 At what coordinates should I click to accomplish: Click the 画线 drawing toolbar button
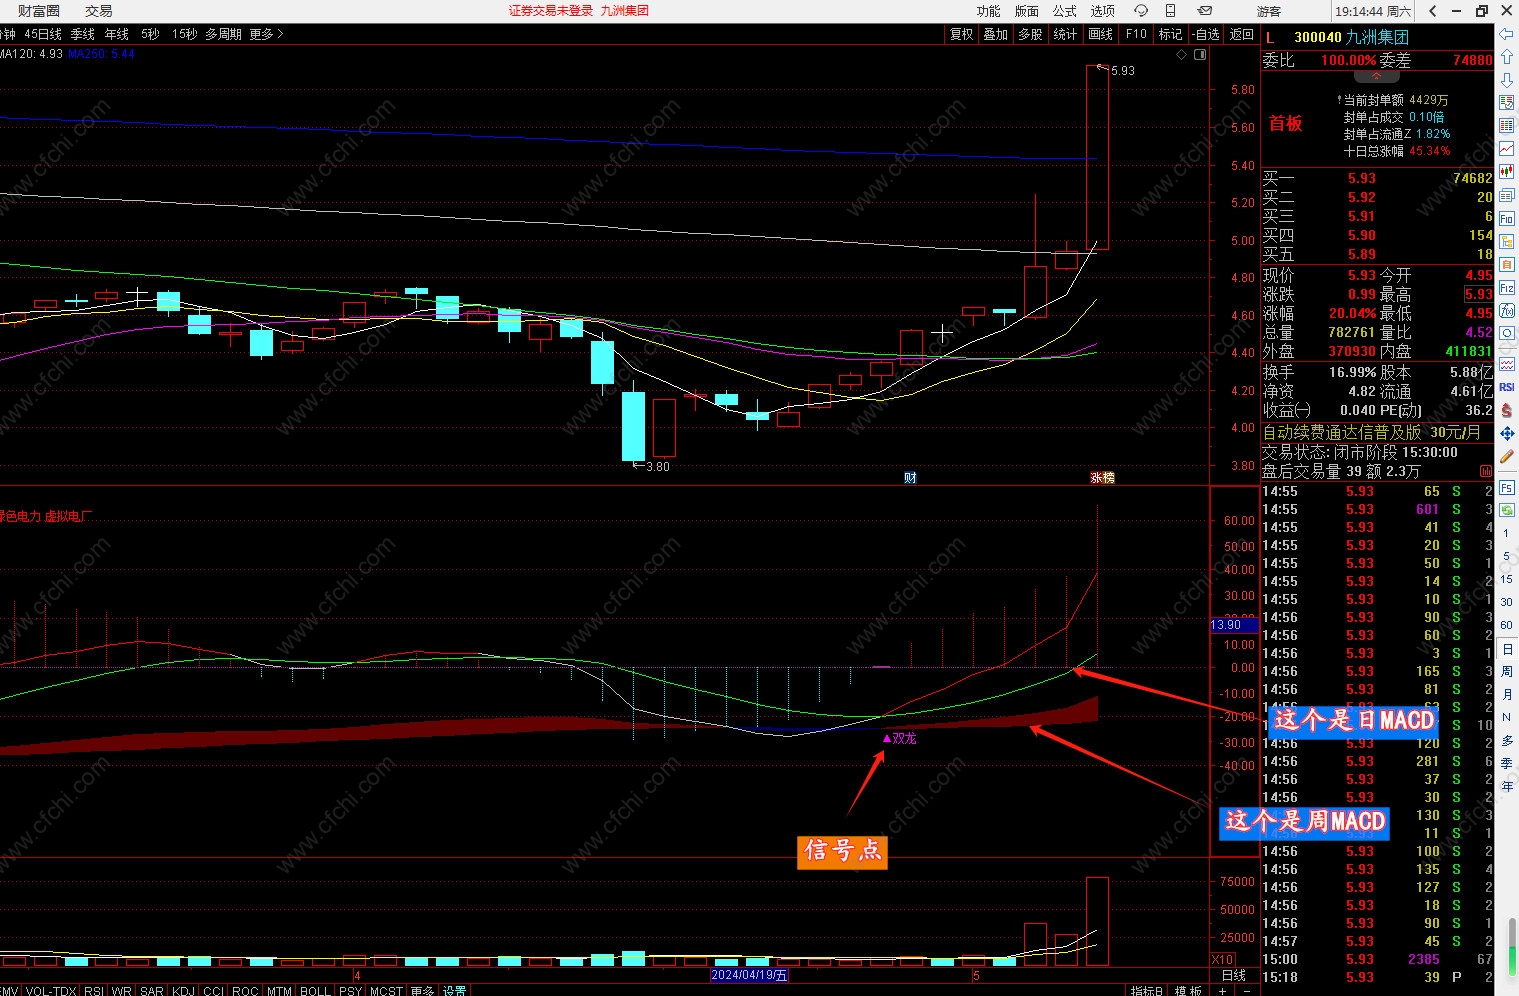pos(1101,34)
